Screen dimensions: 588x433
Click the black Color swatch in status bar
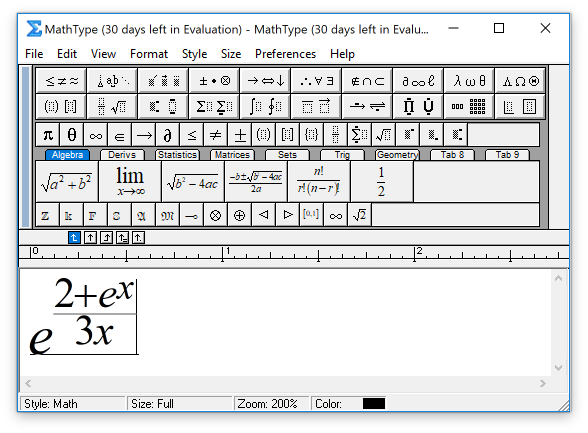(374, 403)
